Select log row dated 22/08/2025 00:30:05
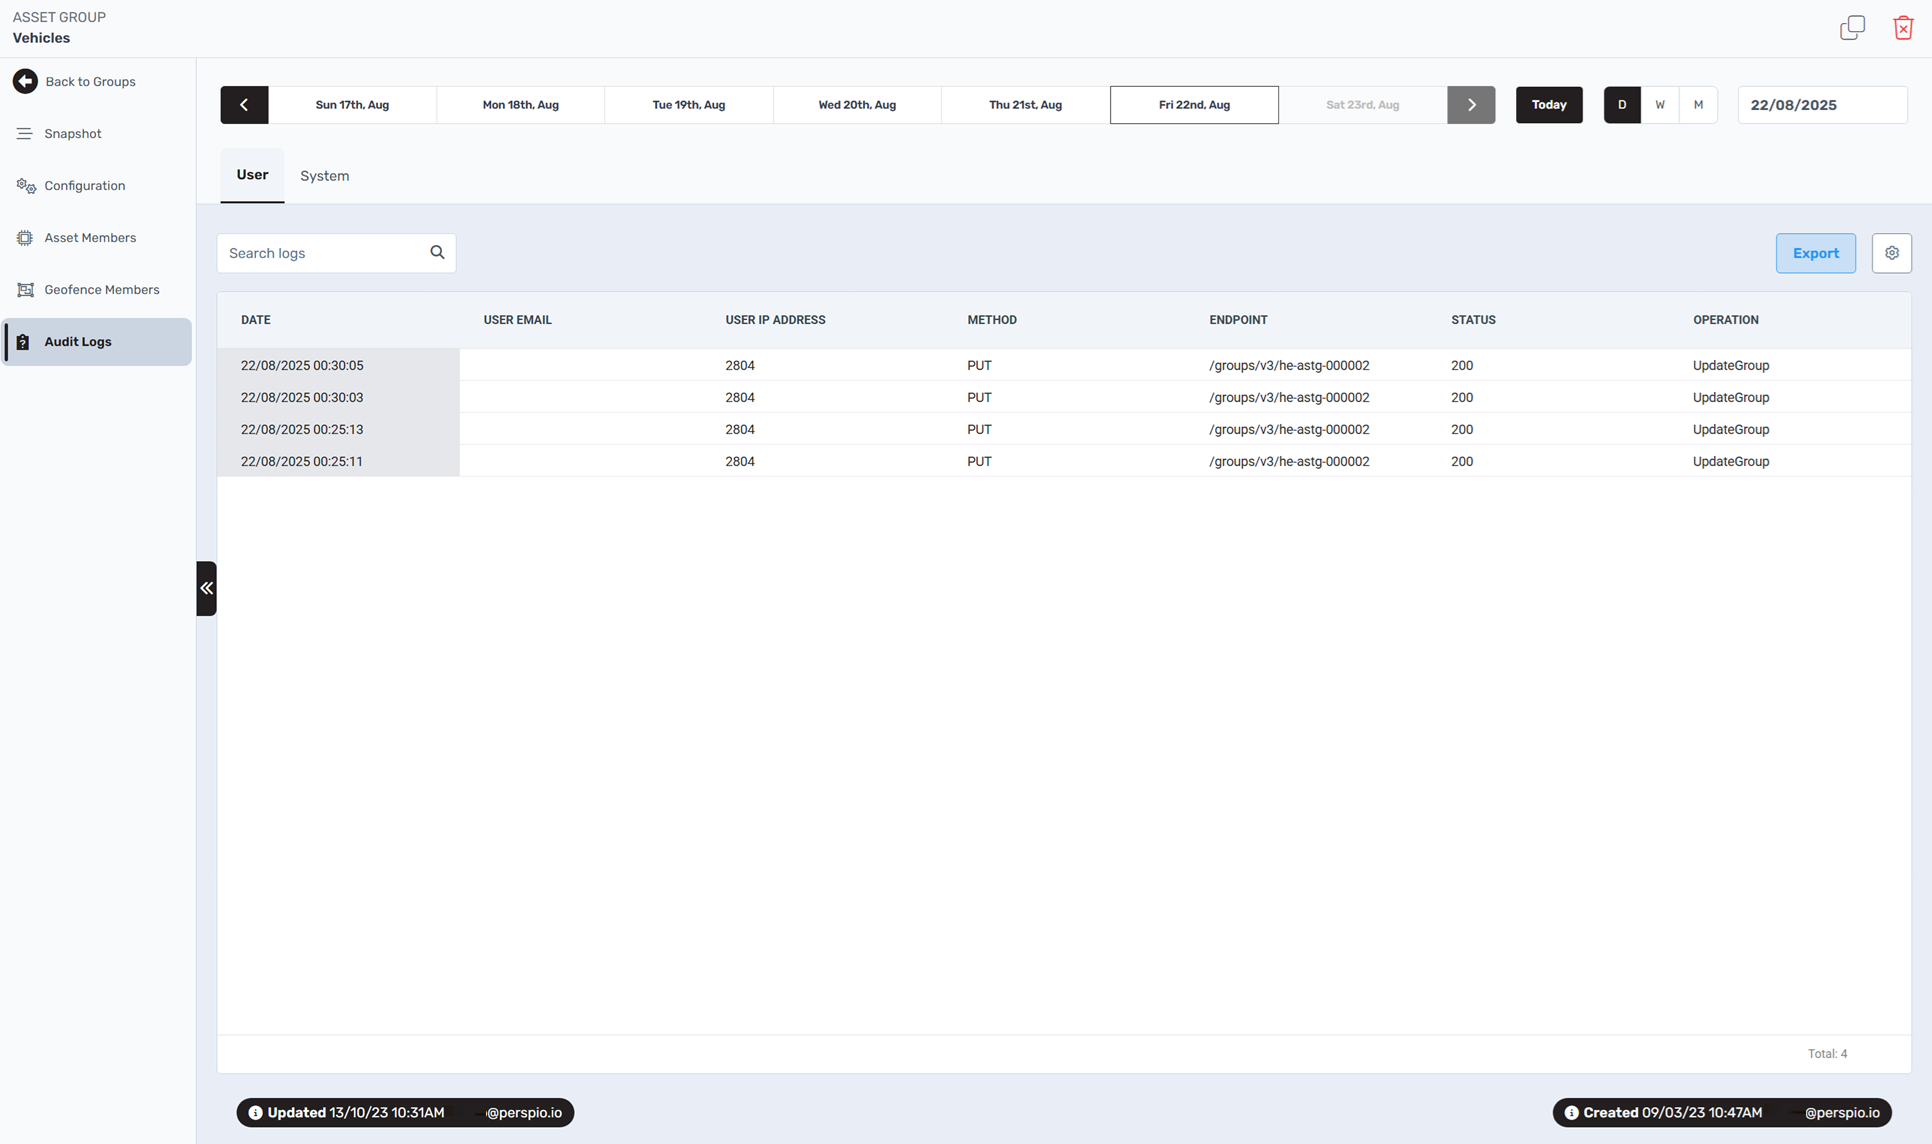Viewport: 1932px width, 1144px height. coord(1063,365)
